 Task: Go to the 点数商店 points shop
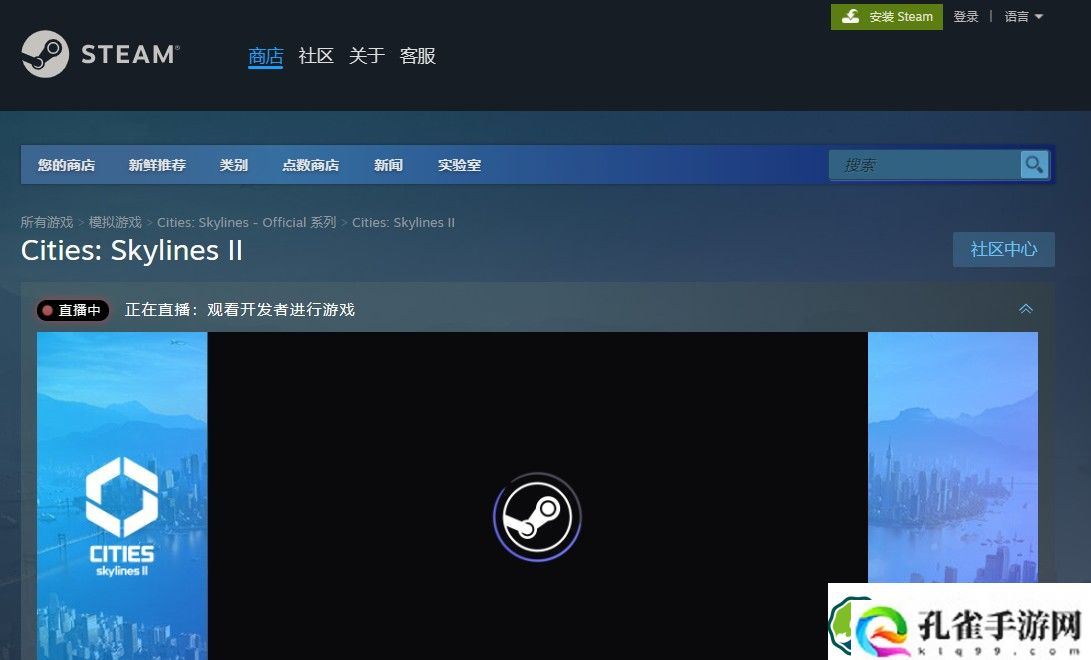click(310, 165)
